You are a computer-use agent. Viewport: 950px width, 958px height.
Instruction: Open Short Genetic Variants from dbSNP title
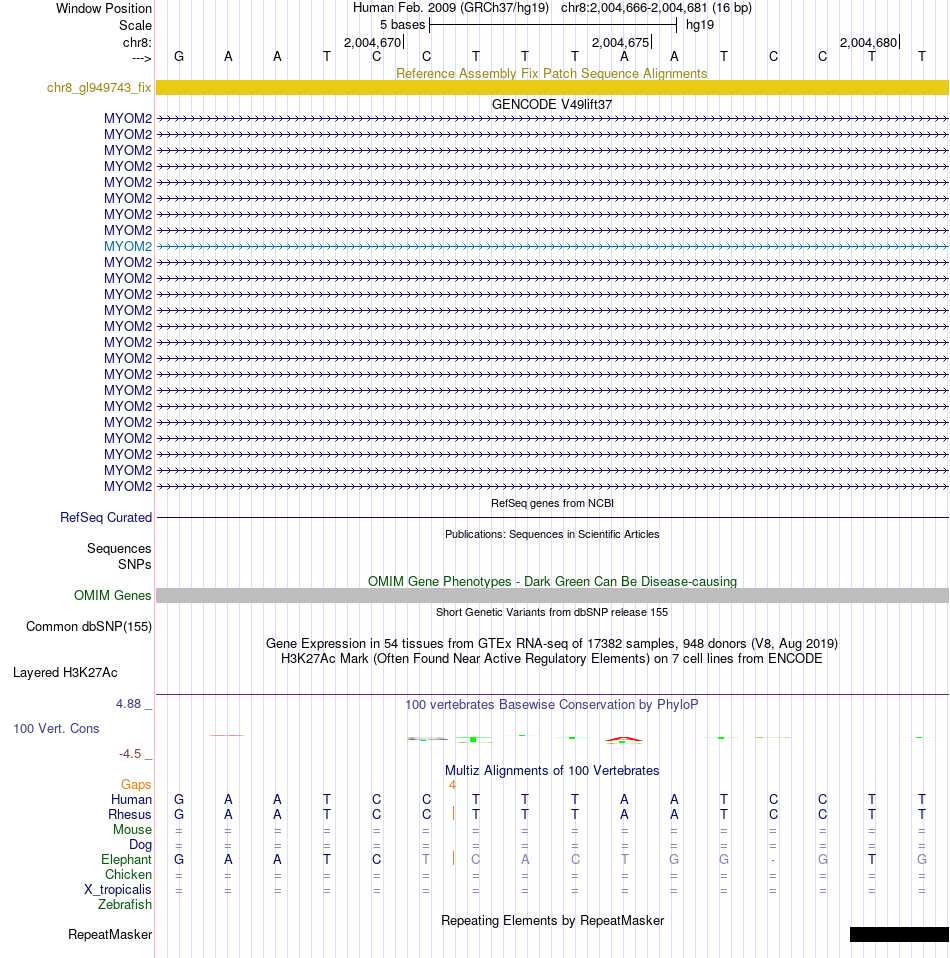tap(552, 612)
